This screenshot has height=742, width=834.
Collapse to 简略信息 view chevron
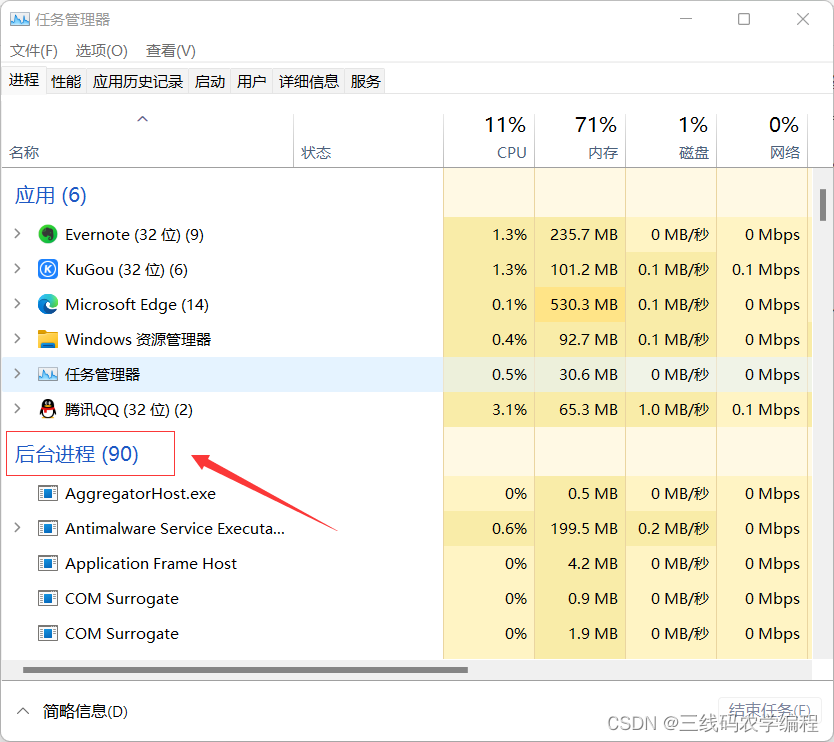coord(23,711)
